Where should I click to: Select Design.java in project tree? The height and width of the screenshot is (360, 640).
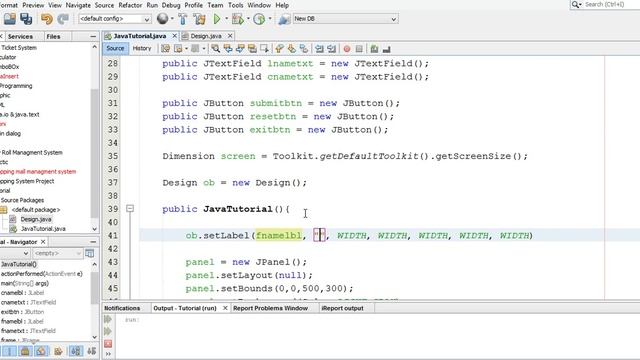click(x=36, y=219)
